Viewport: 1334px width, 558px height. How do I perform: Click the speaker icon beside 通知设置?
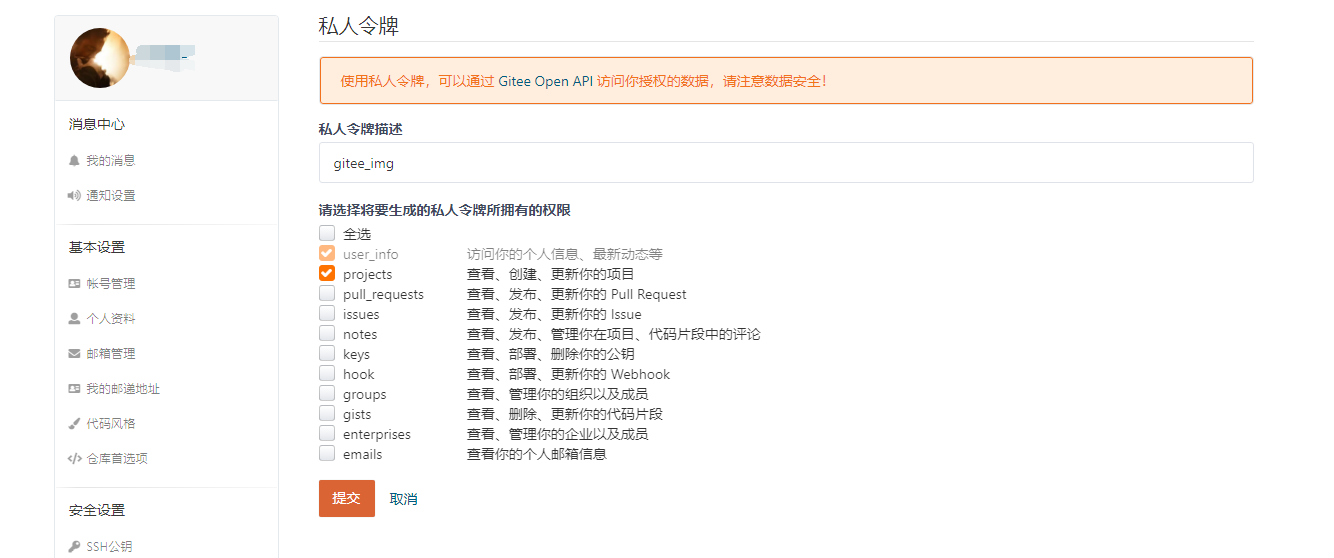click(x=74, y=196)
